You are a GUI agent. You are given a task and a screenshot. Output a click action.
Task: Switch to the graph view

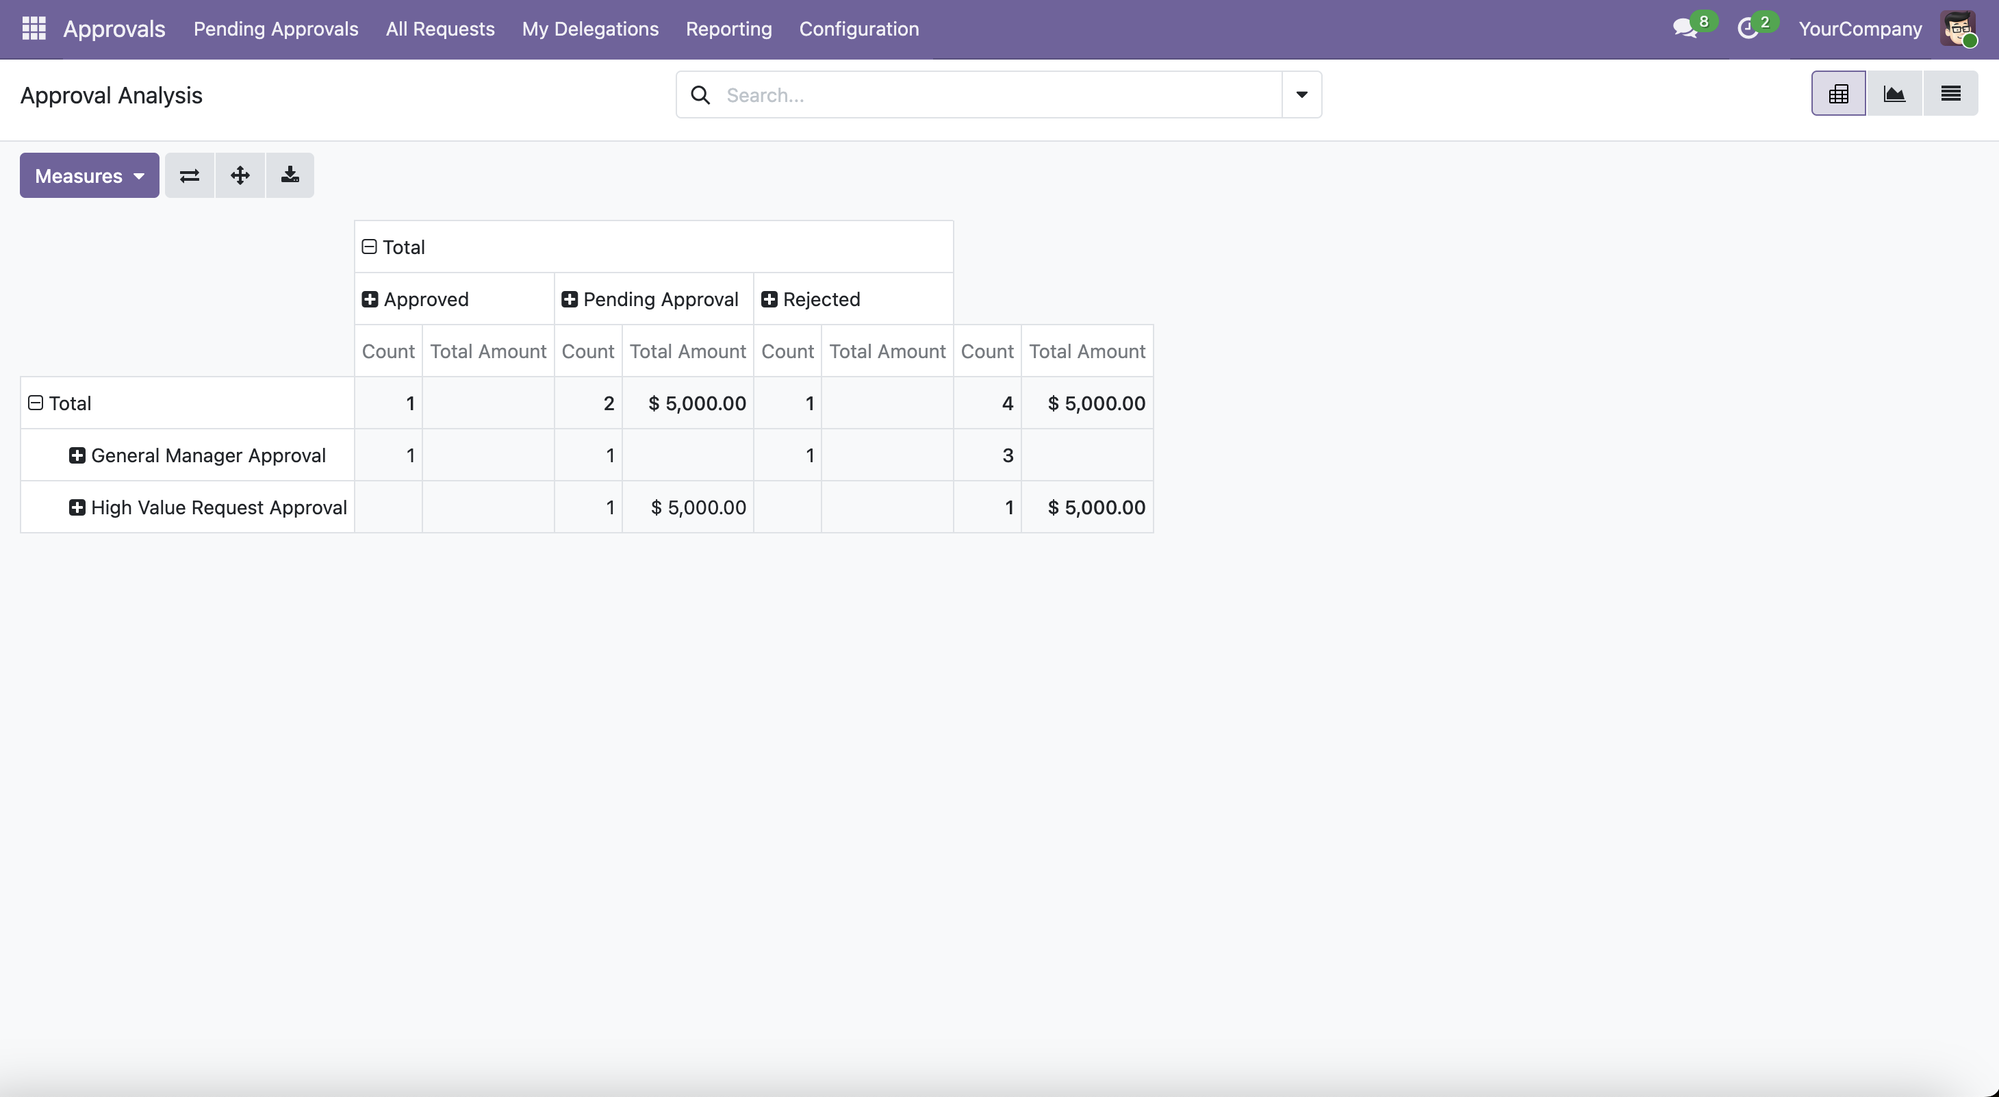[x=1894, y=94]
